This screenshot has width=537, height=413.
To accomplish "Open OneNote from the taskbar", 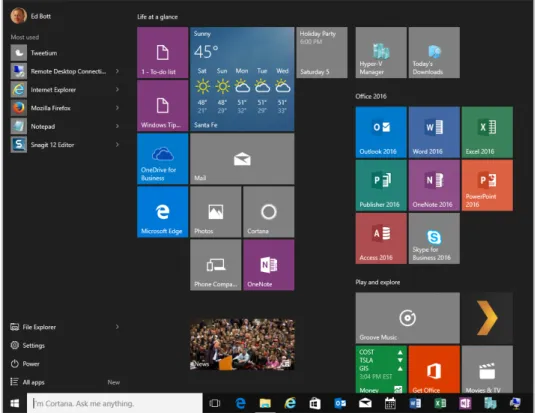I will (465, 403).
